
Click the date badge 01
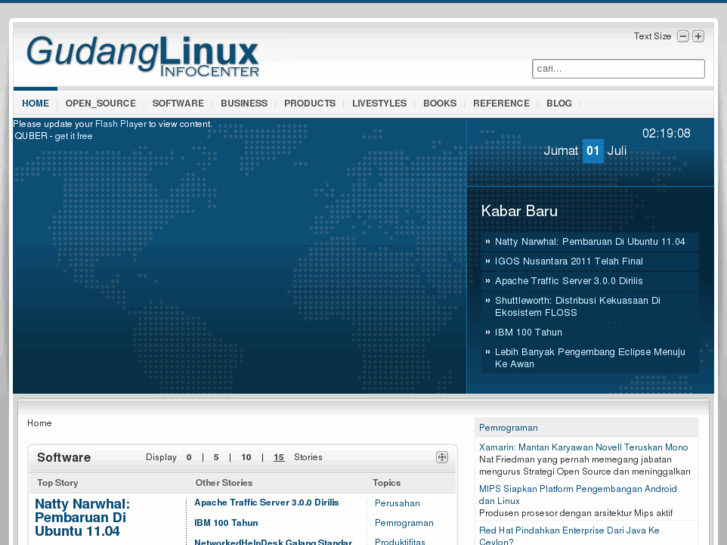click(593, 151)
